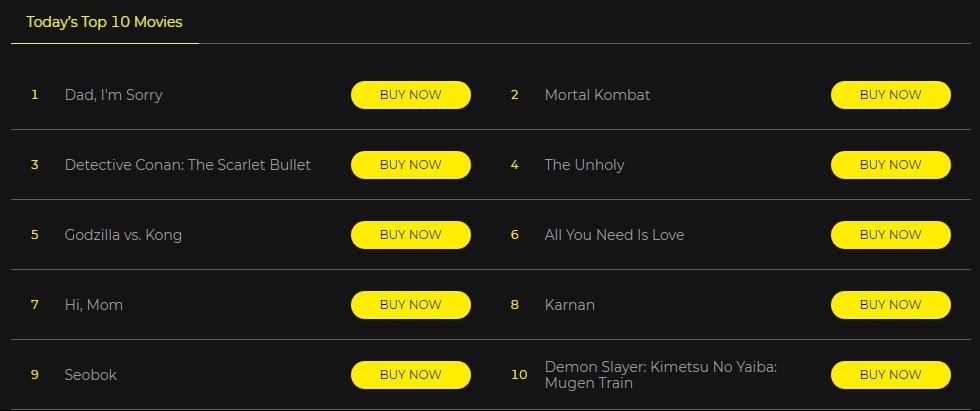Screen dimensions: 980x411
Task: Click Buy Now for The Unholy
Action: (890, 165)
